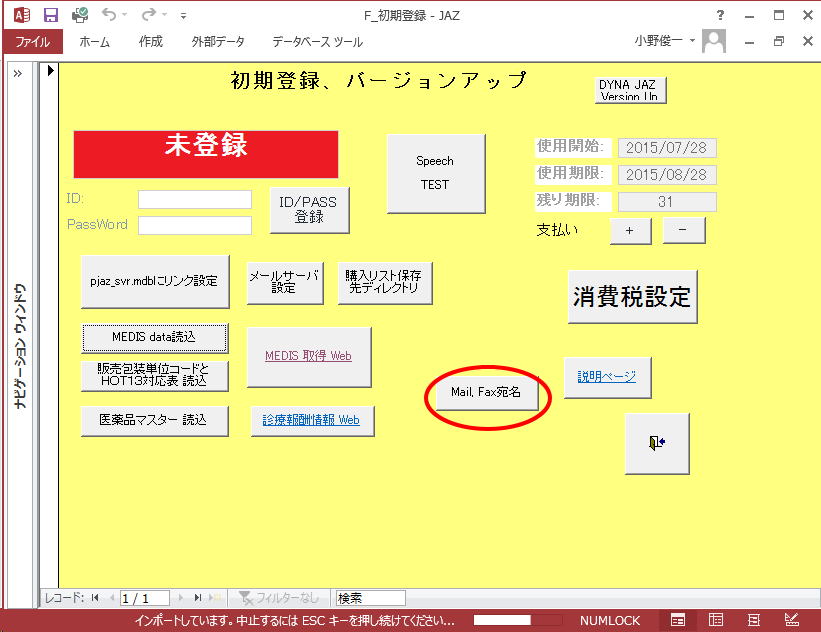Open the redo history dropdown arrow
This screenshot has height=632, width=821.
164,15
